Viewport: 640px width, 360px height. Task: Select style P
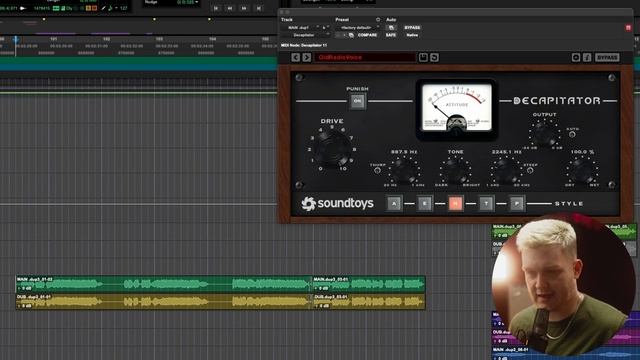[517, 203]
